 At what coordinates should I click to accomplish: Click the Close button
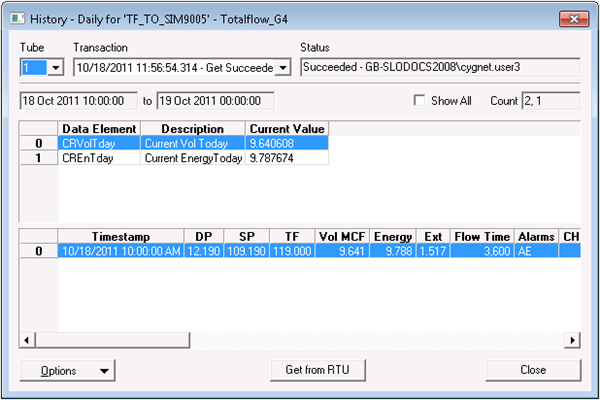(x=533, y=370)
